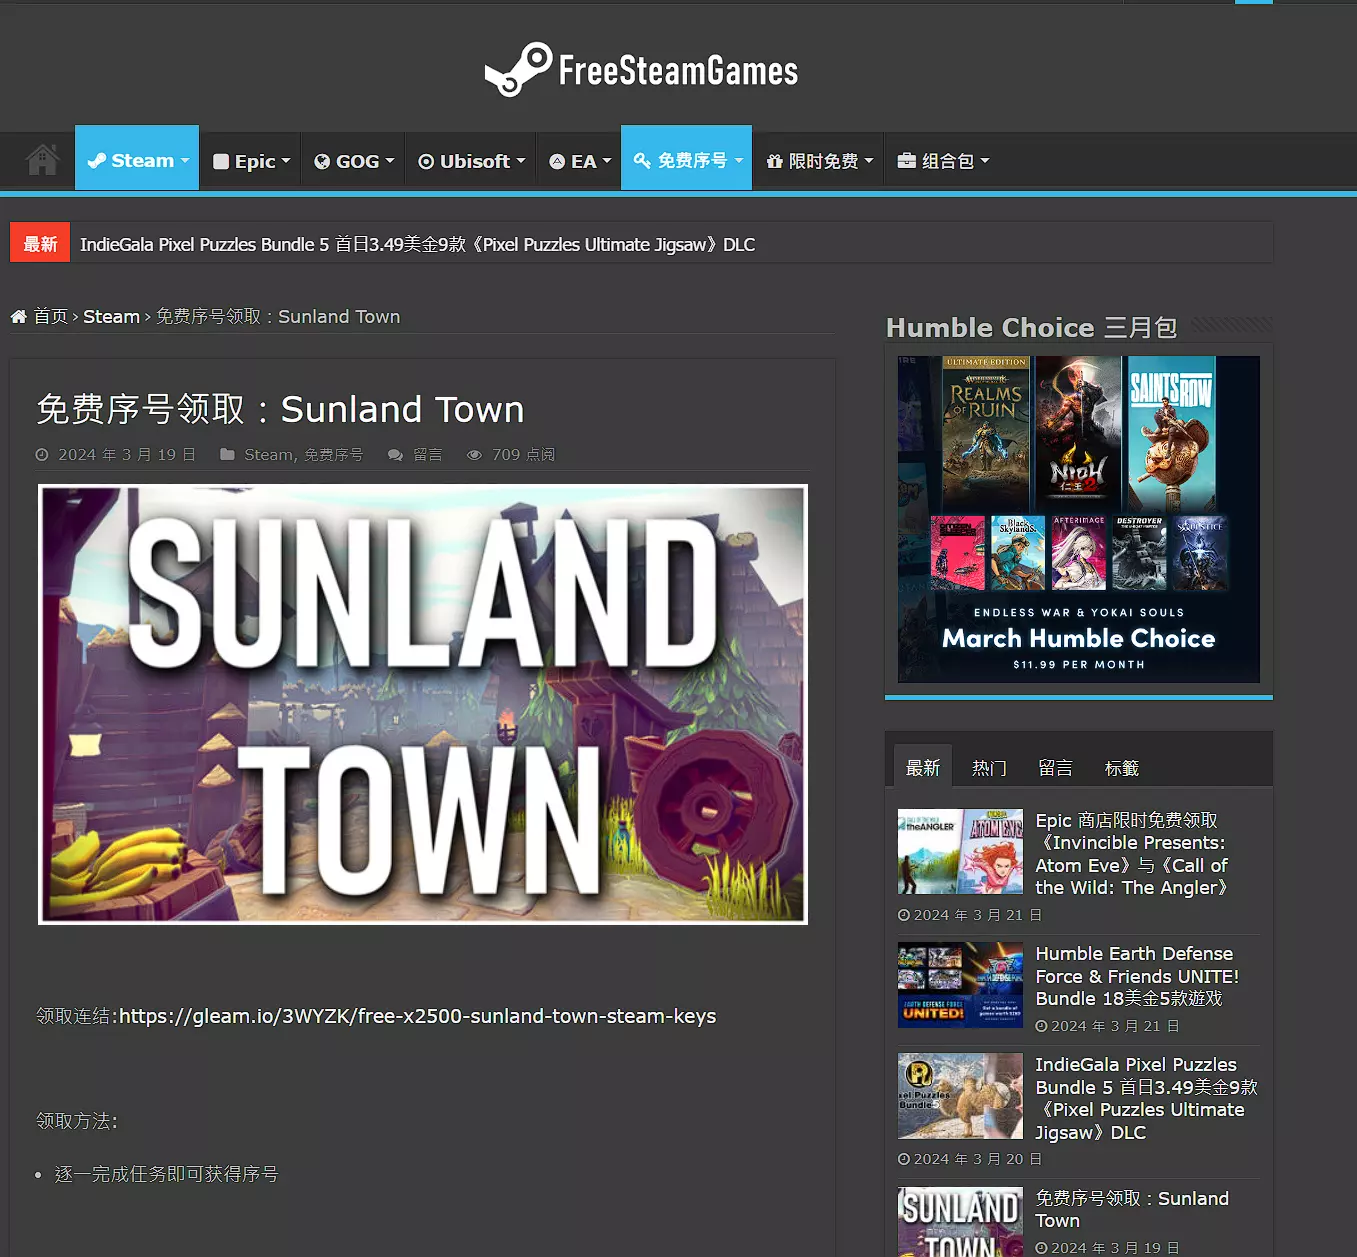1357x1257 pixels.
Task: Open the 组合包 bundles menu
Action: coord(943,161)
